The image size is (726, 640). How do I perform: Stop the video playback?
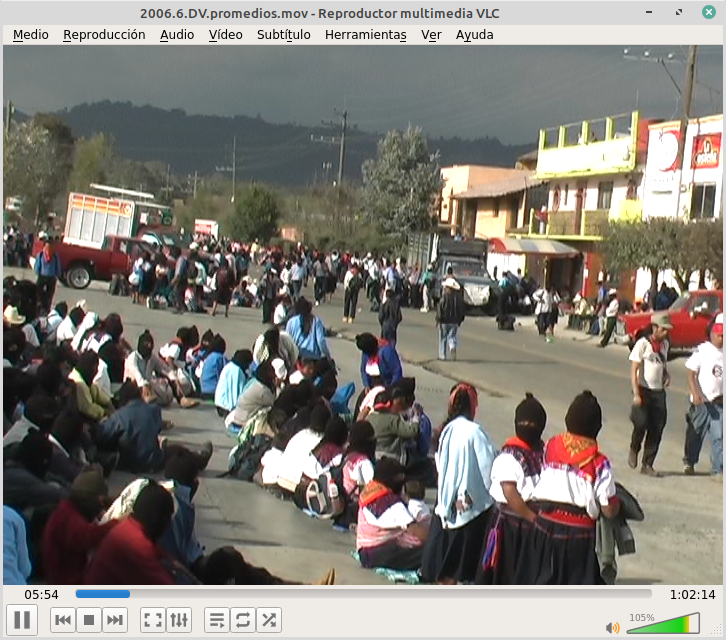tap(89, 620)
